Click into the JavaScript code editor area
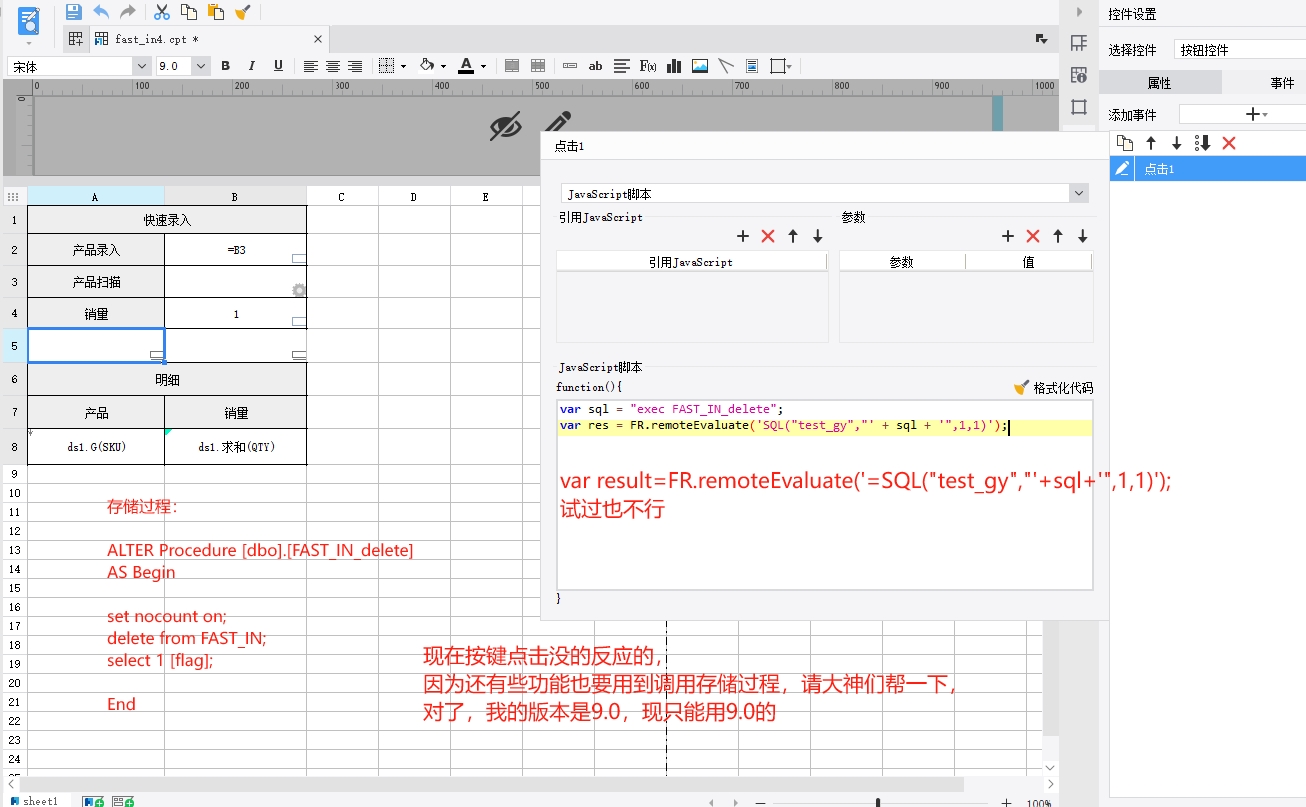Image resolution: width=1306 pixels, height=807 pixels. coord(825,495)
